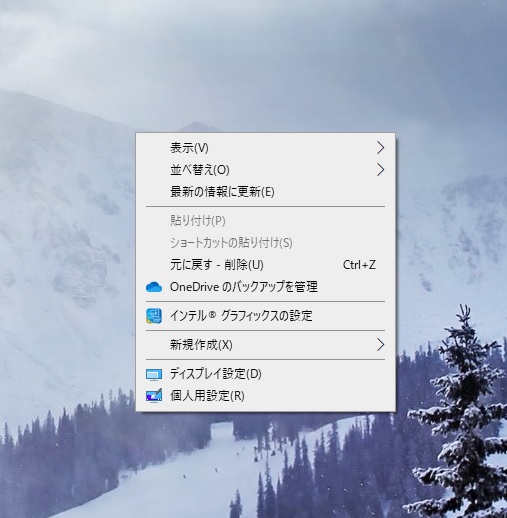Expand the 表示(V) submenu arrow

point(380,148)
